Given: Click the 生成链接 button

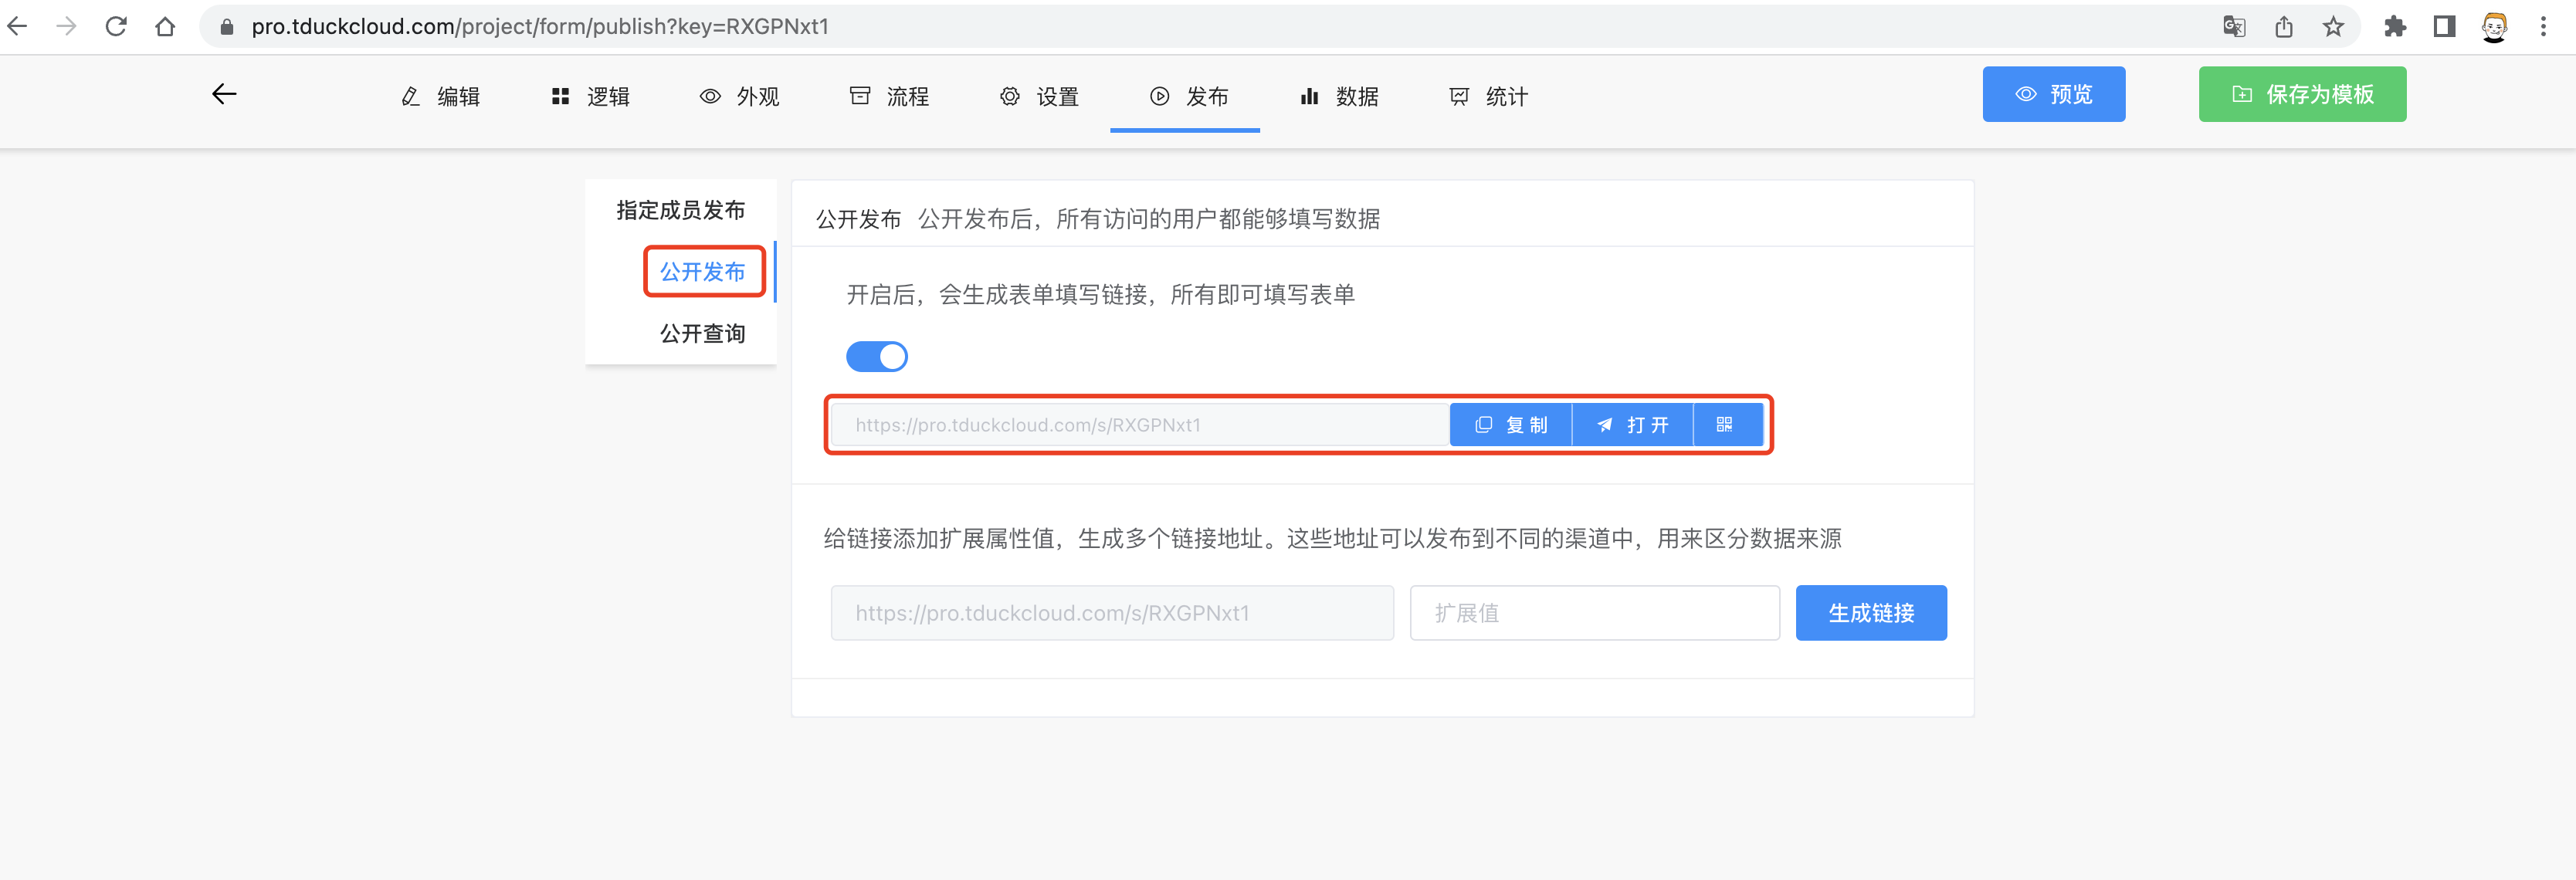Looking at the screenshot, I should click(1870, 613).
